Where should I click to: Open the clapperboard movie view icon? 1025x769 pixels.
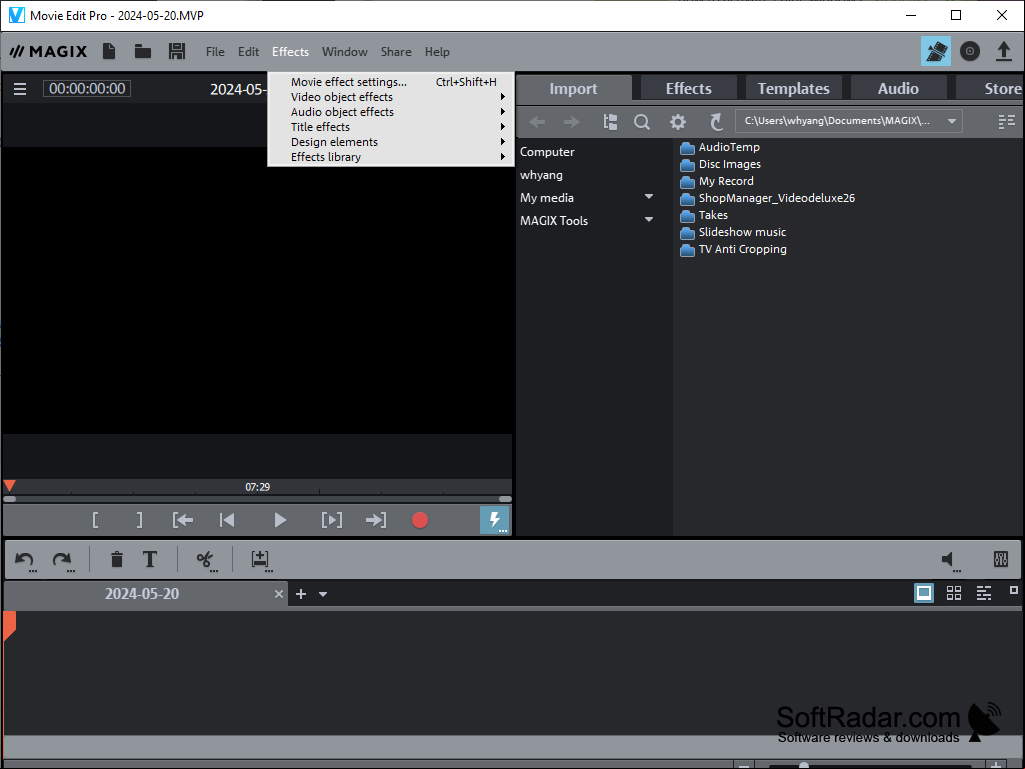tap(935, 51)
